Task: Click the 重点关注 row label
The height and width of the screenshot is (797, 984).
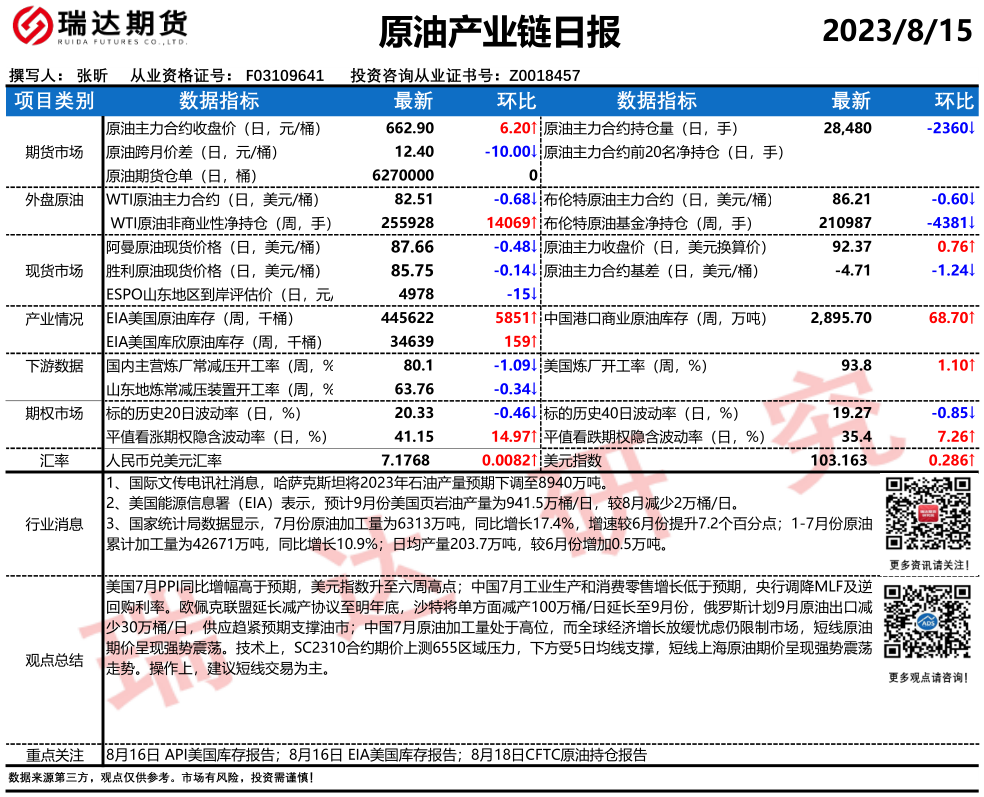Action: [54, 755]
